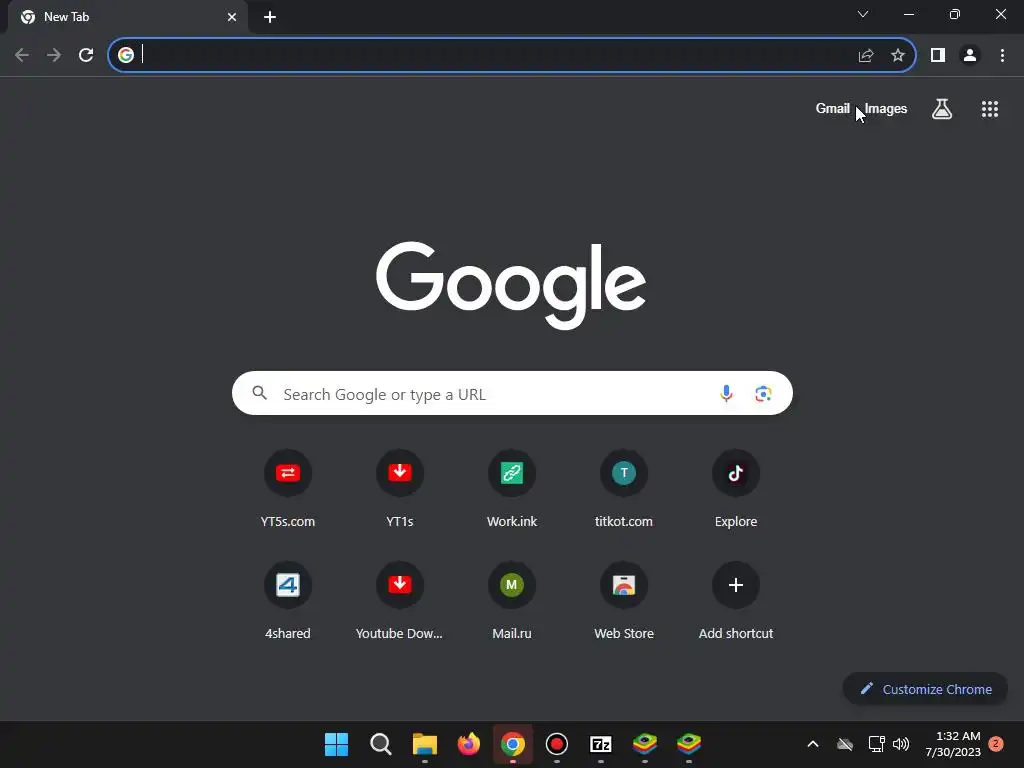
Task: Open Search Labs flask icon
Action: point(942,108)
